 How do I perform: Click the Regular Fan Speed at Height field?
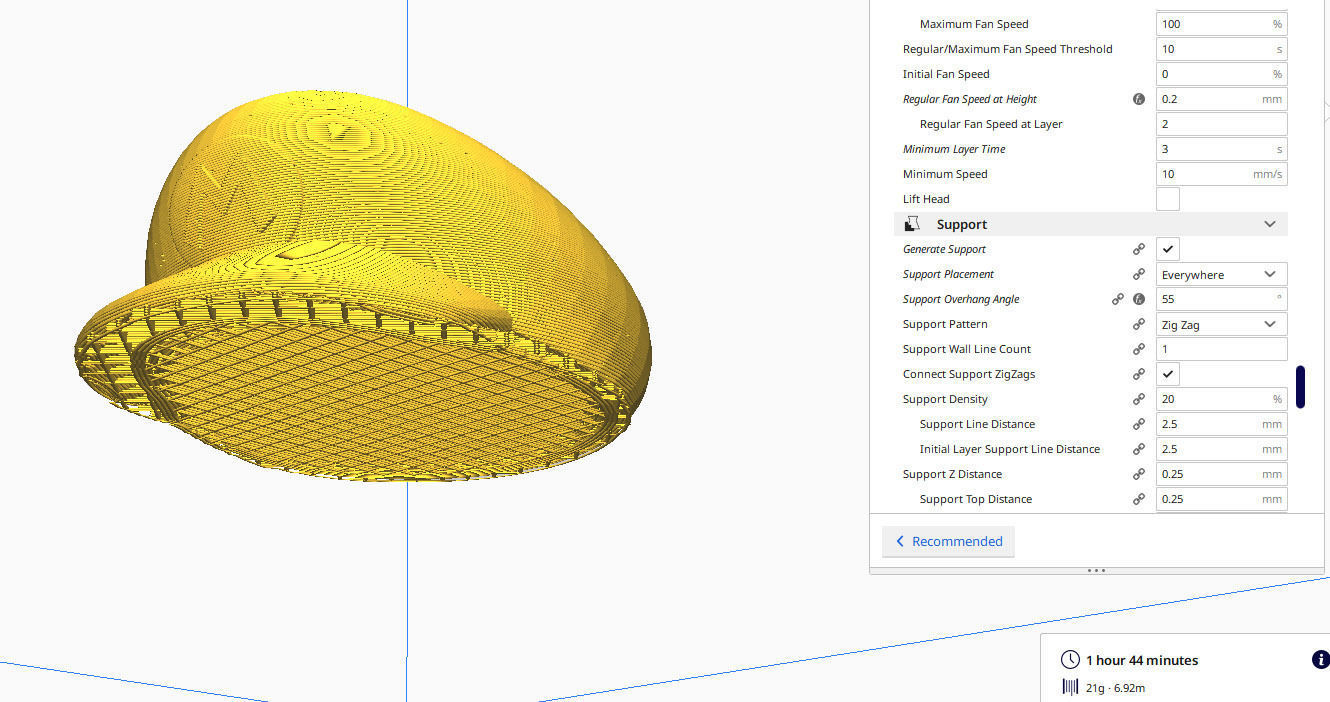pyautogui.click(x=1221, y=99)
